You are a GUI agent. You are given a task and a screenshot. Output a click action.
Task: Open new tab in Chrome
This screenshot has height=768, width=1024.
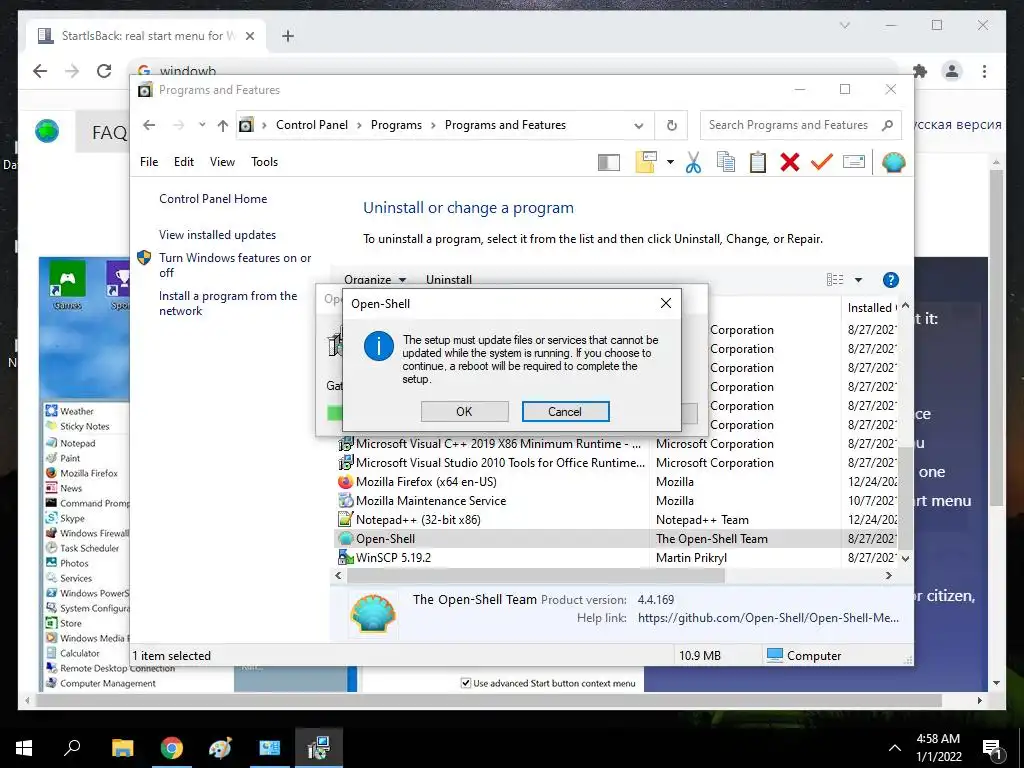click(288, 36)
